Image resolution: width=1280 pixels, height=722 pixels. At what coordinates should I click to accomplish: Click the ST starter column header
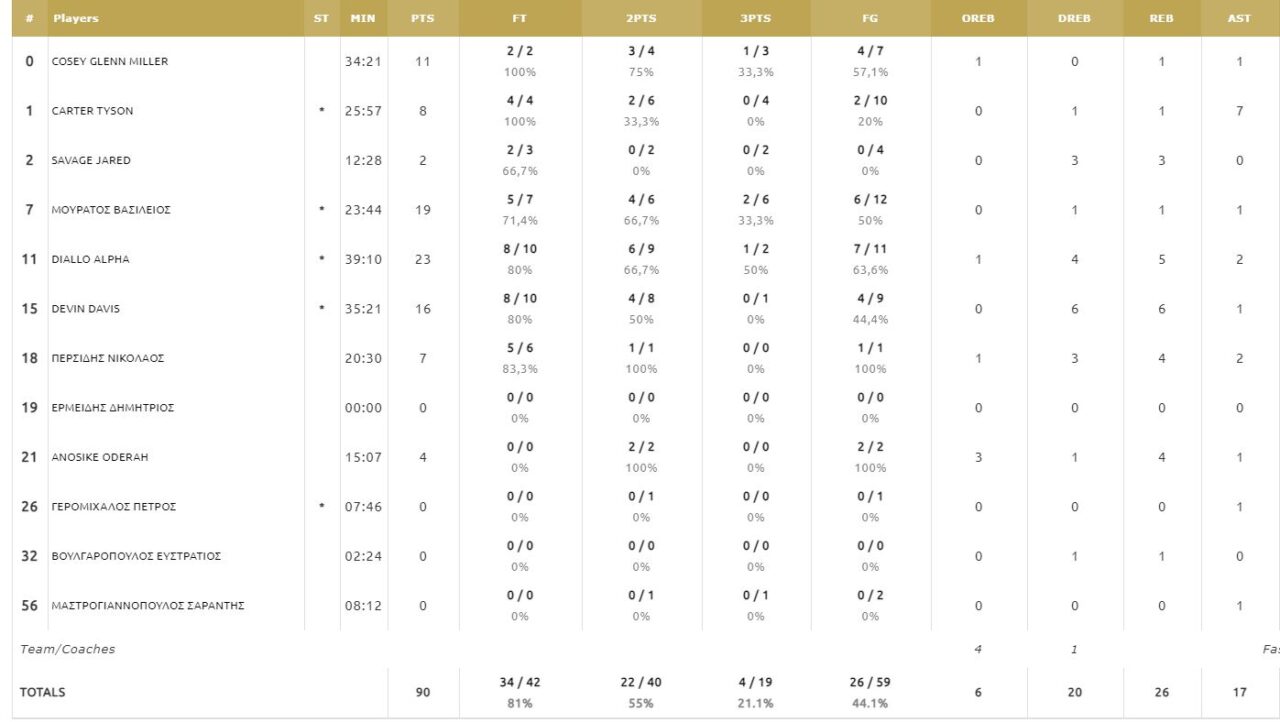[x=321, y=18]
